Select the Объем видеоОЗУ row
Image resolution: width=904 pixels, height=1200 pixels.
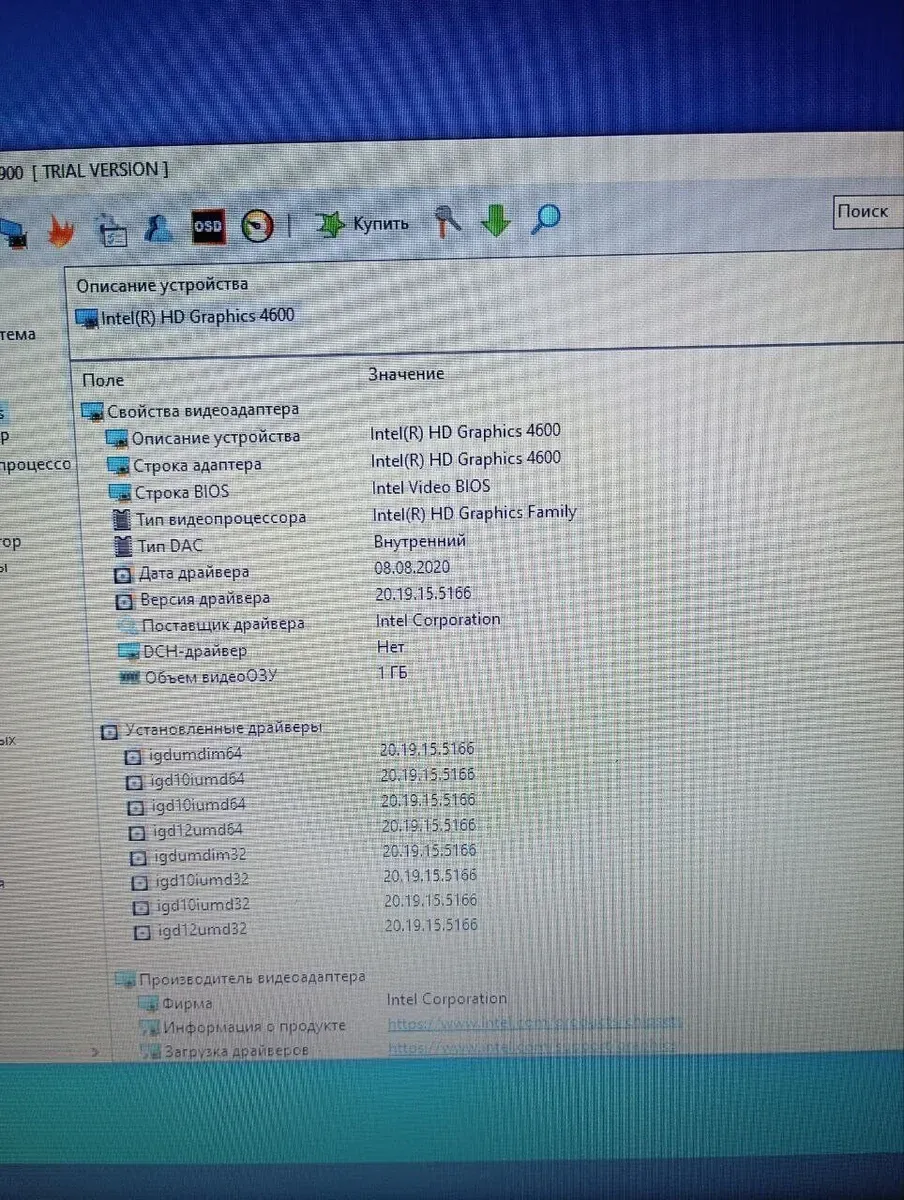pyautogui.click(x=210, y=677)
